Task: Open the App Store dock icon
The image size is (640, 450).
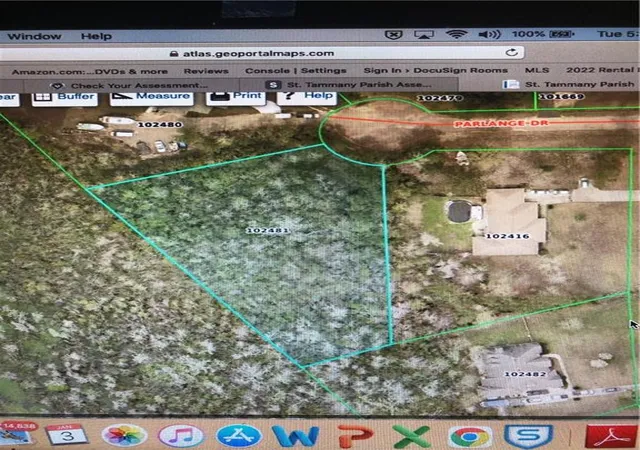Action: (238, 436)
